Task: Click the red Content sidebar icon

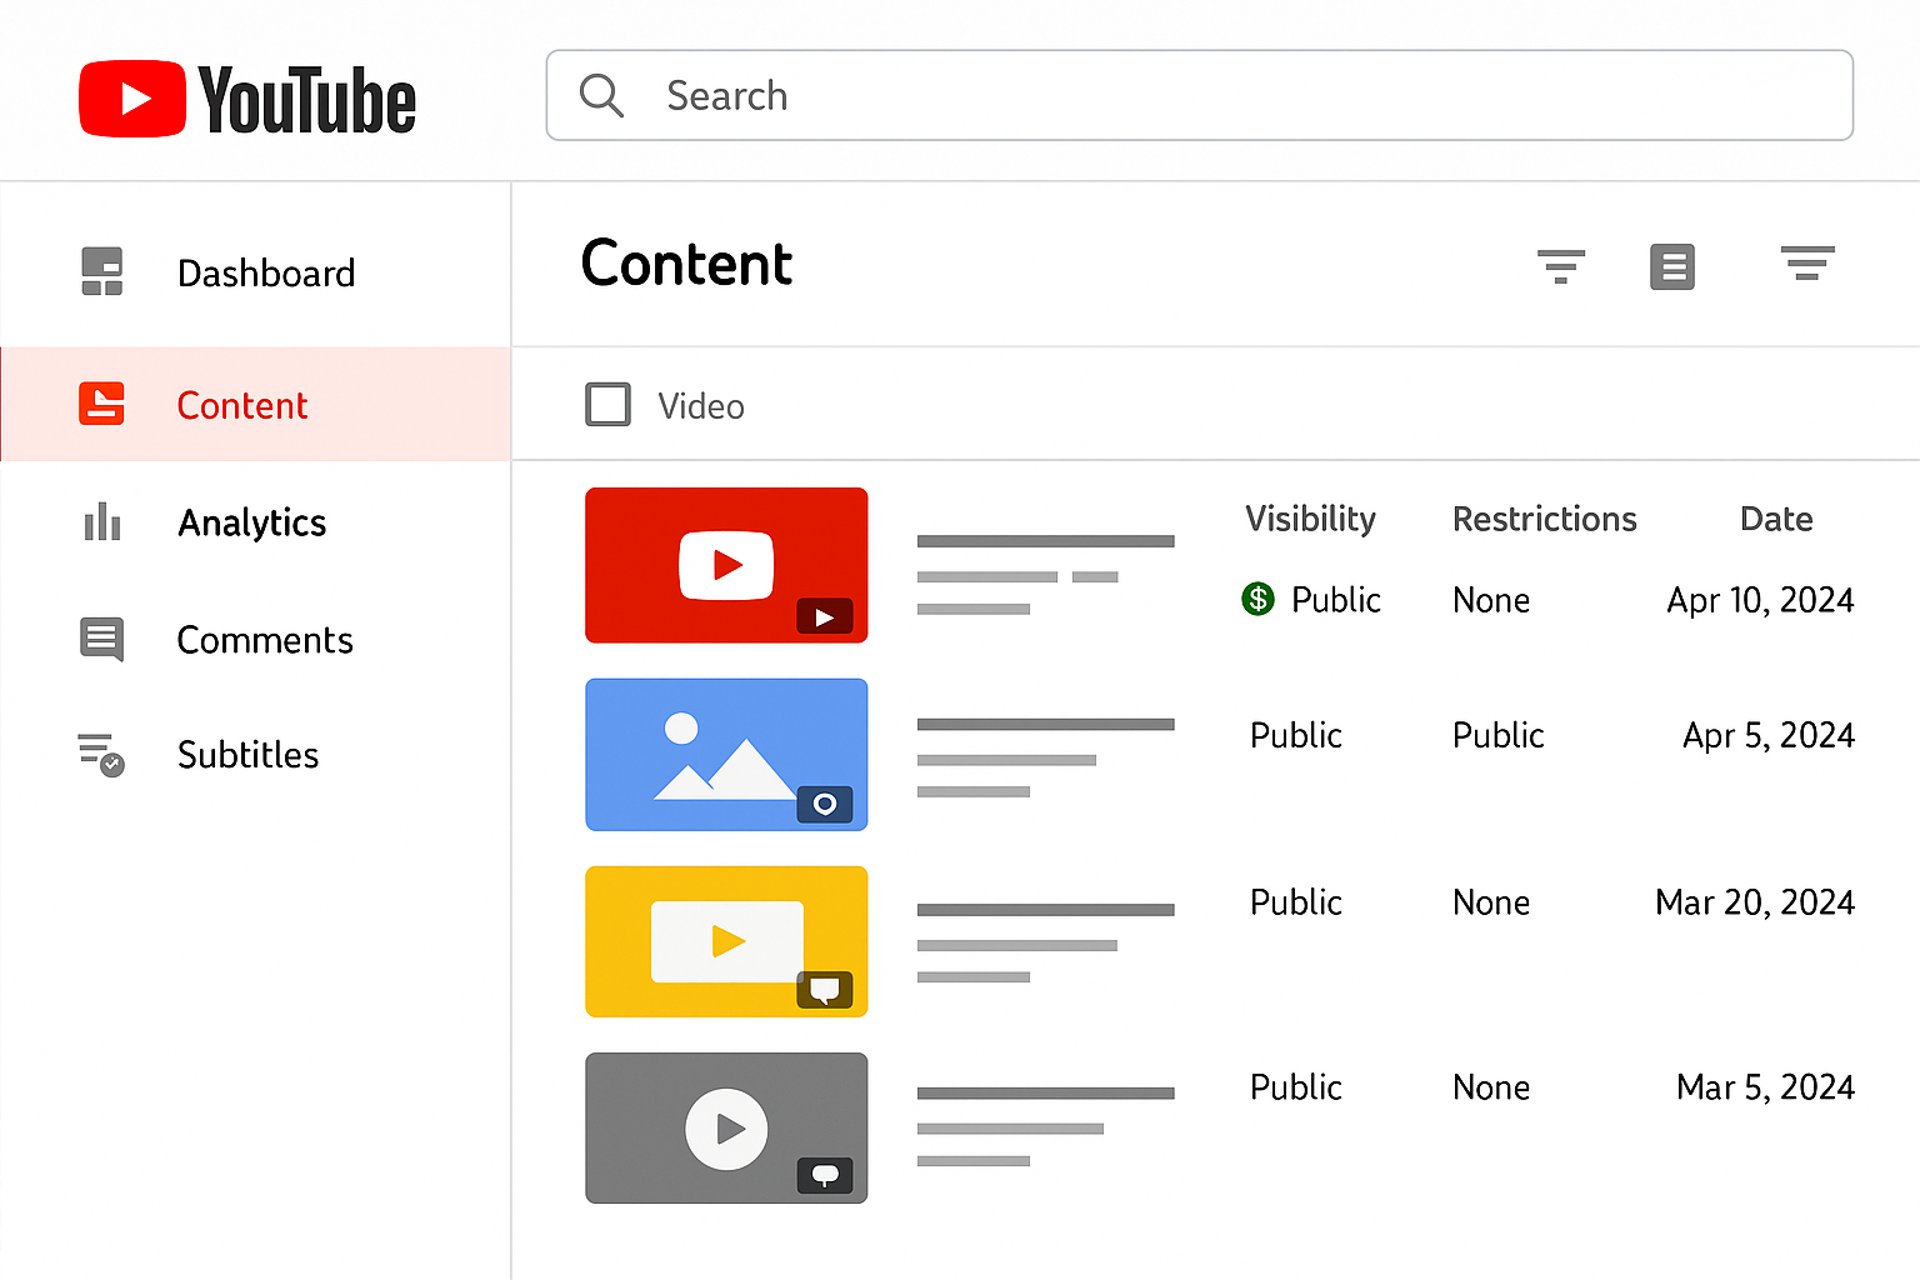Action: (102, 404)
